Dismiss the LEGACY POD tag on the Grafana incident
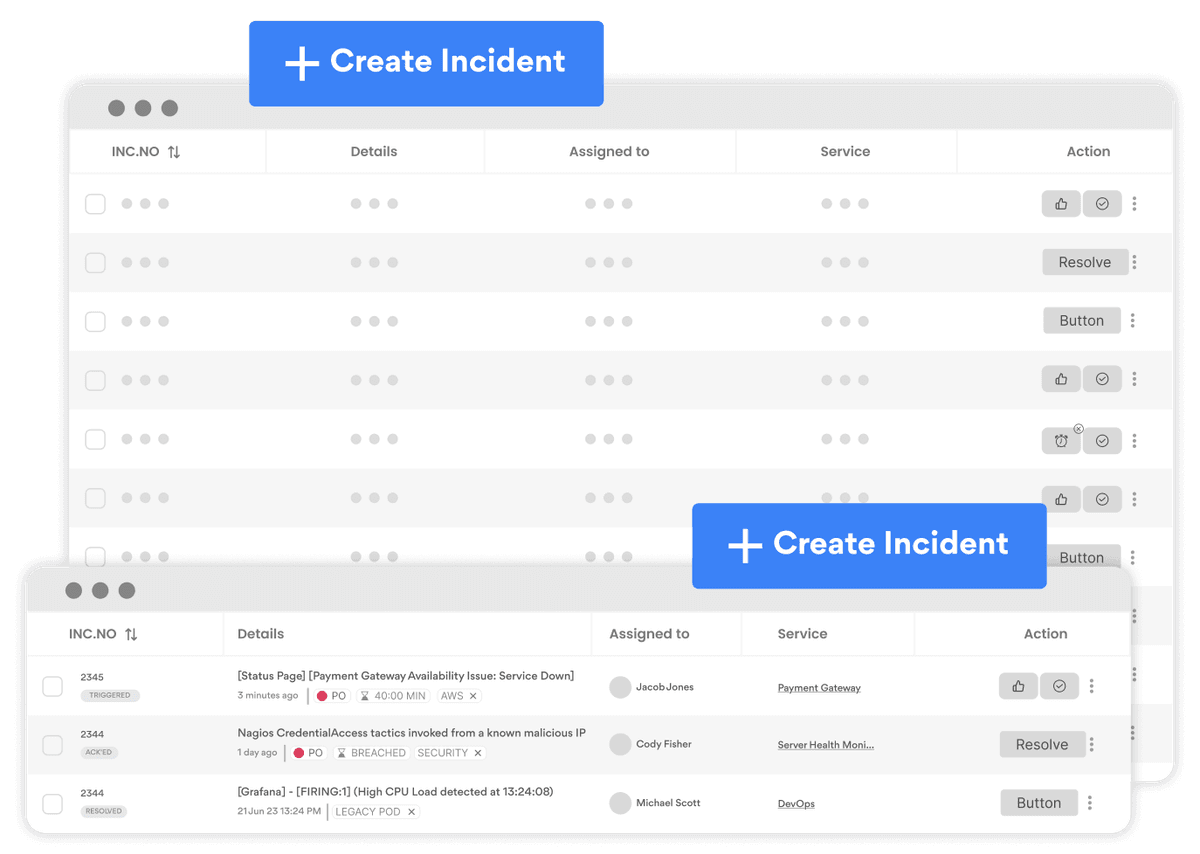This screenshot has width=1200, height=854. pyautogui.click(x=413, y=811)
